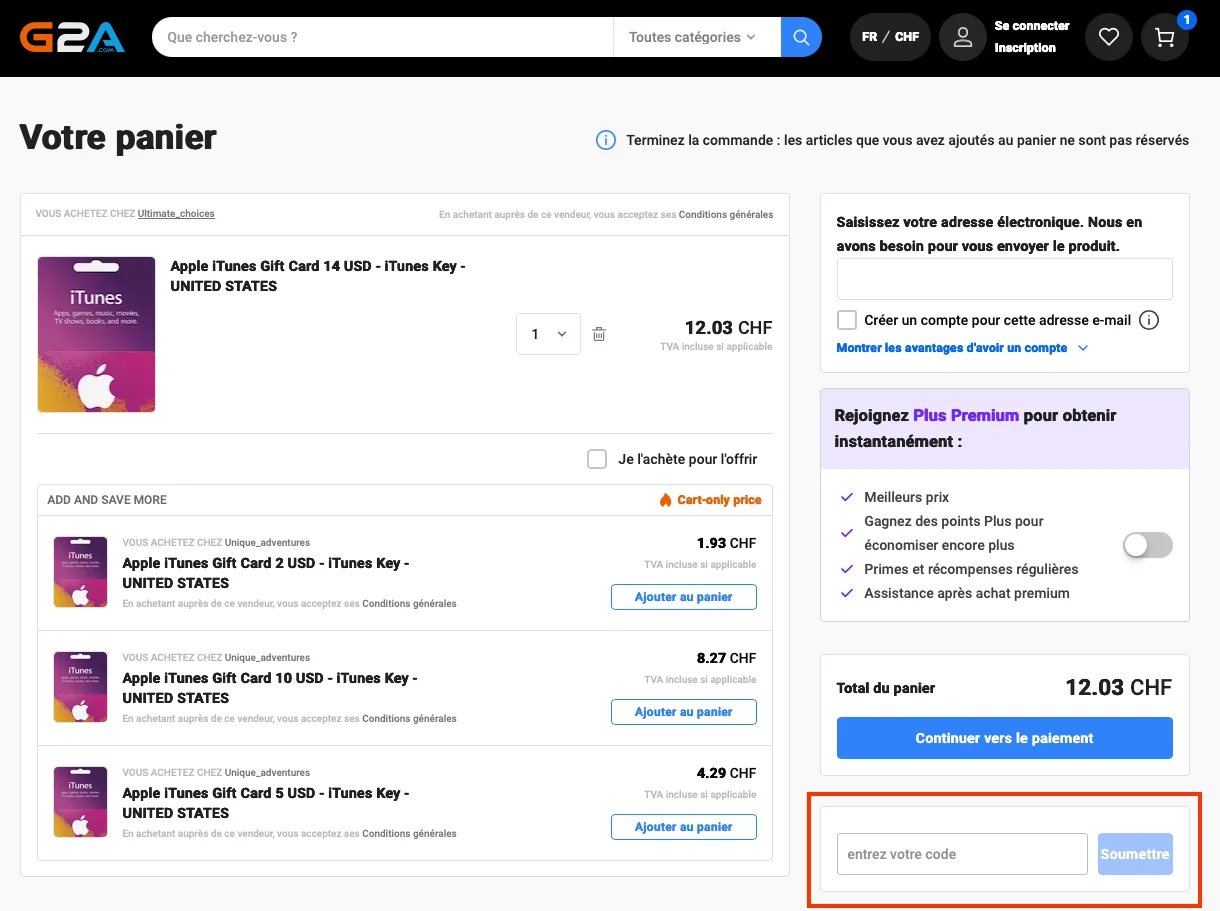Viewport: 1220px width, 911px height.
Task: Click the G2A logo
Action: point(72,37)
